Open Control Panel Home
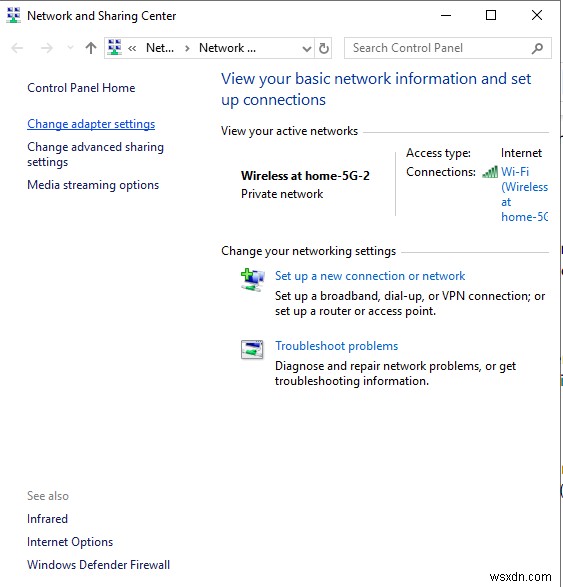Screen dimensions: 563x587 pos(81,88)
